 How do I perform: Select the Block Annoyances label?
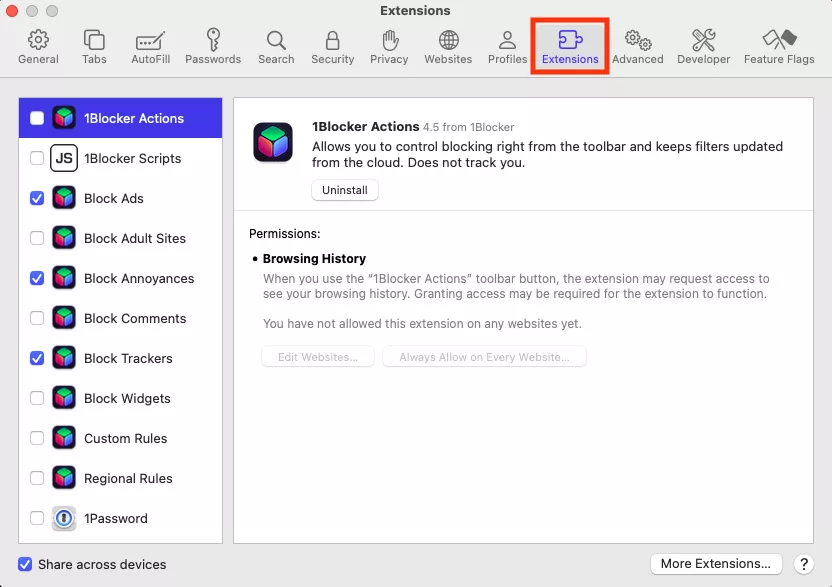(139, 278)
